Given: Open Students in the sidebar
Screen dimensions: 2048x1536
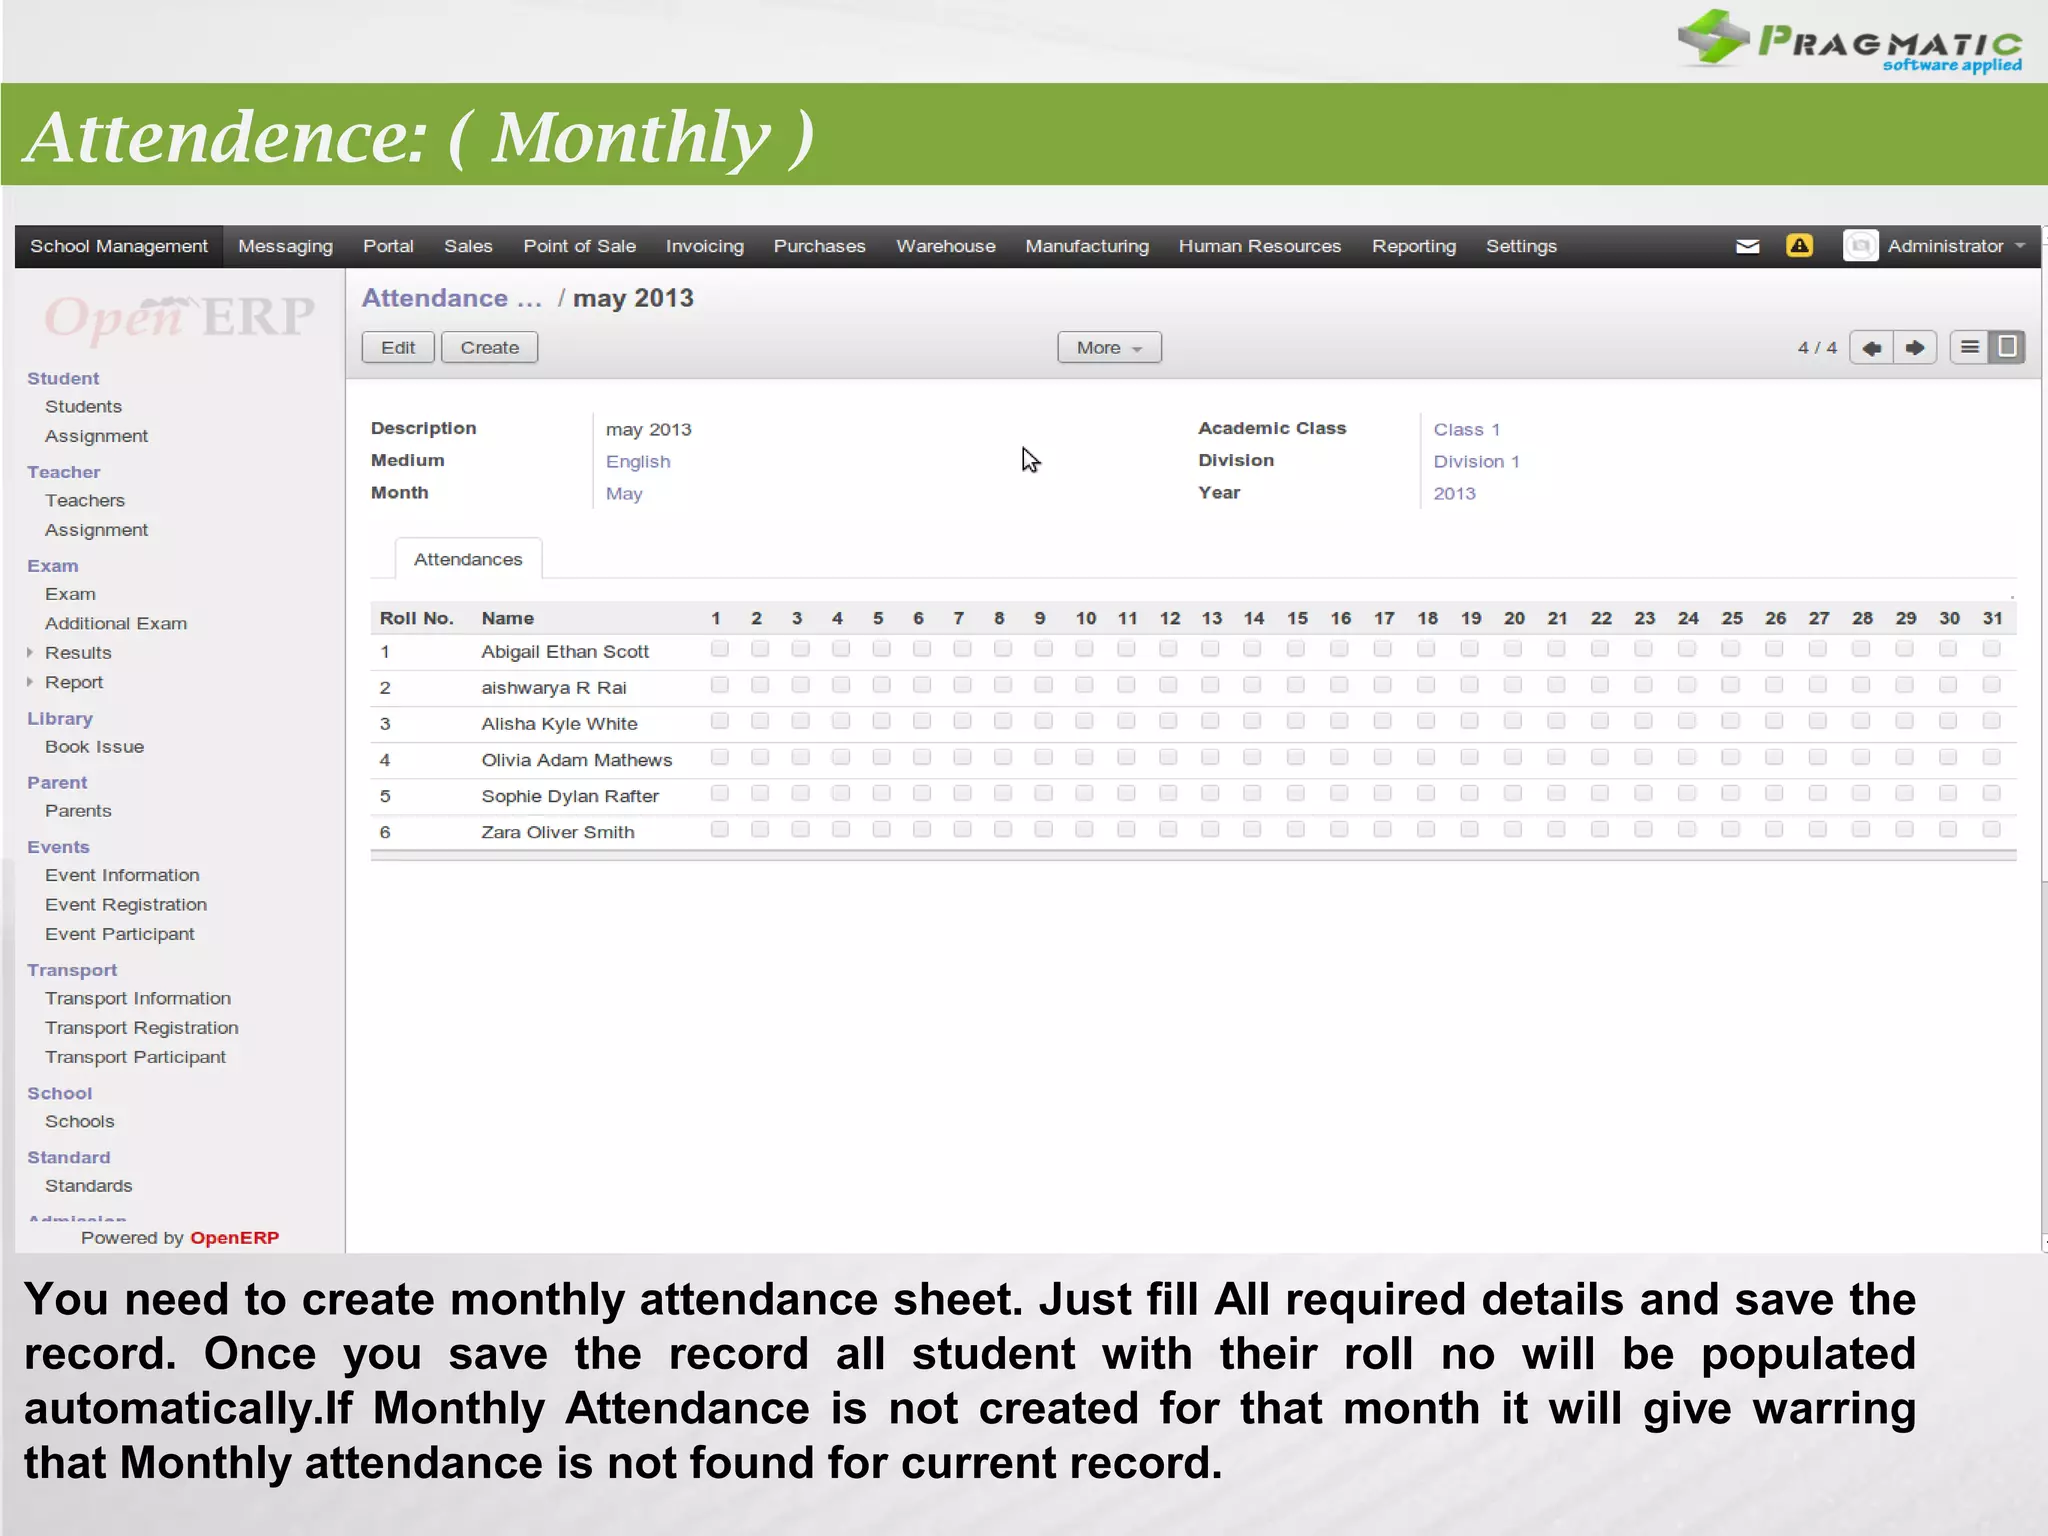Looking at the screenshot, I should (83, 407).
